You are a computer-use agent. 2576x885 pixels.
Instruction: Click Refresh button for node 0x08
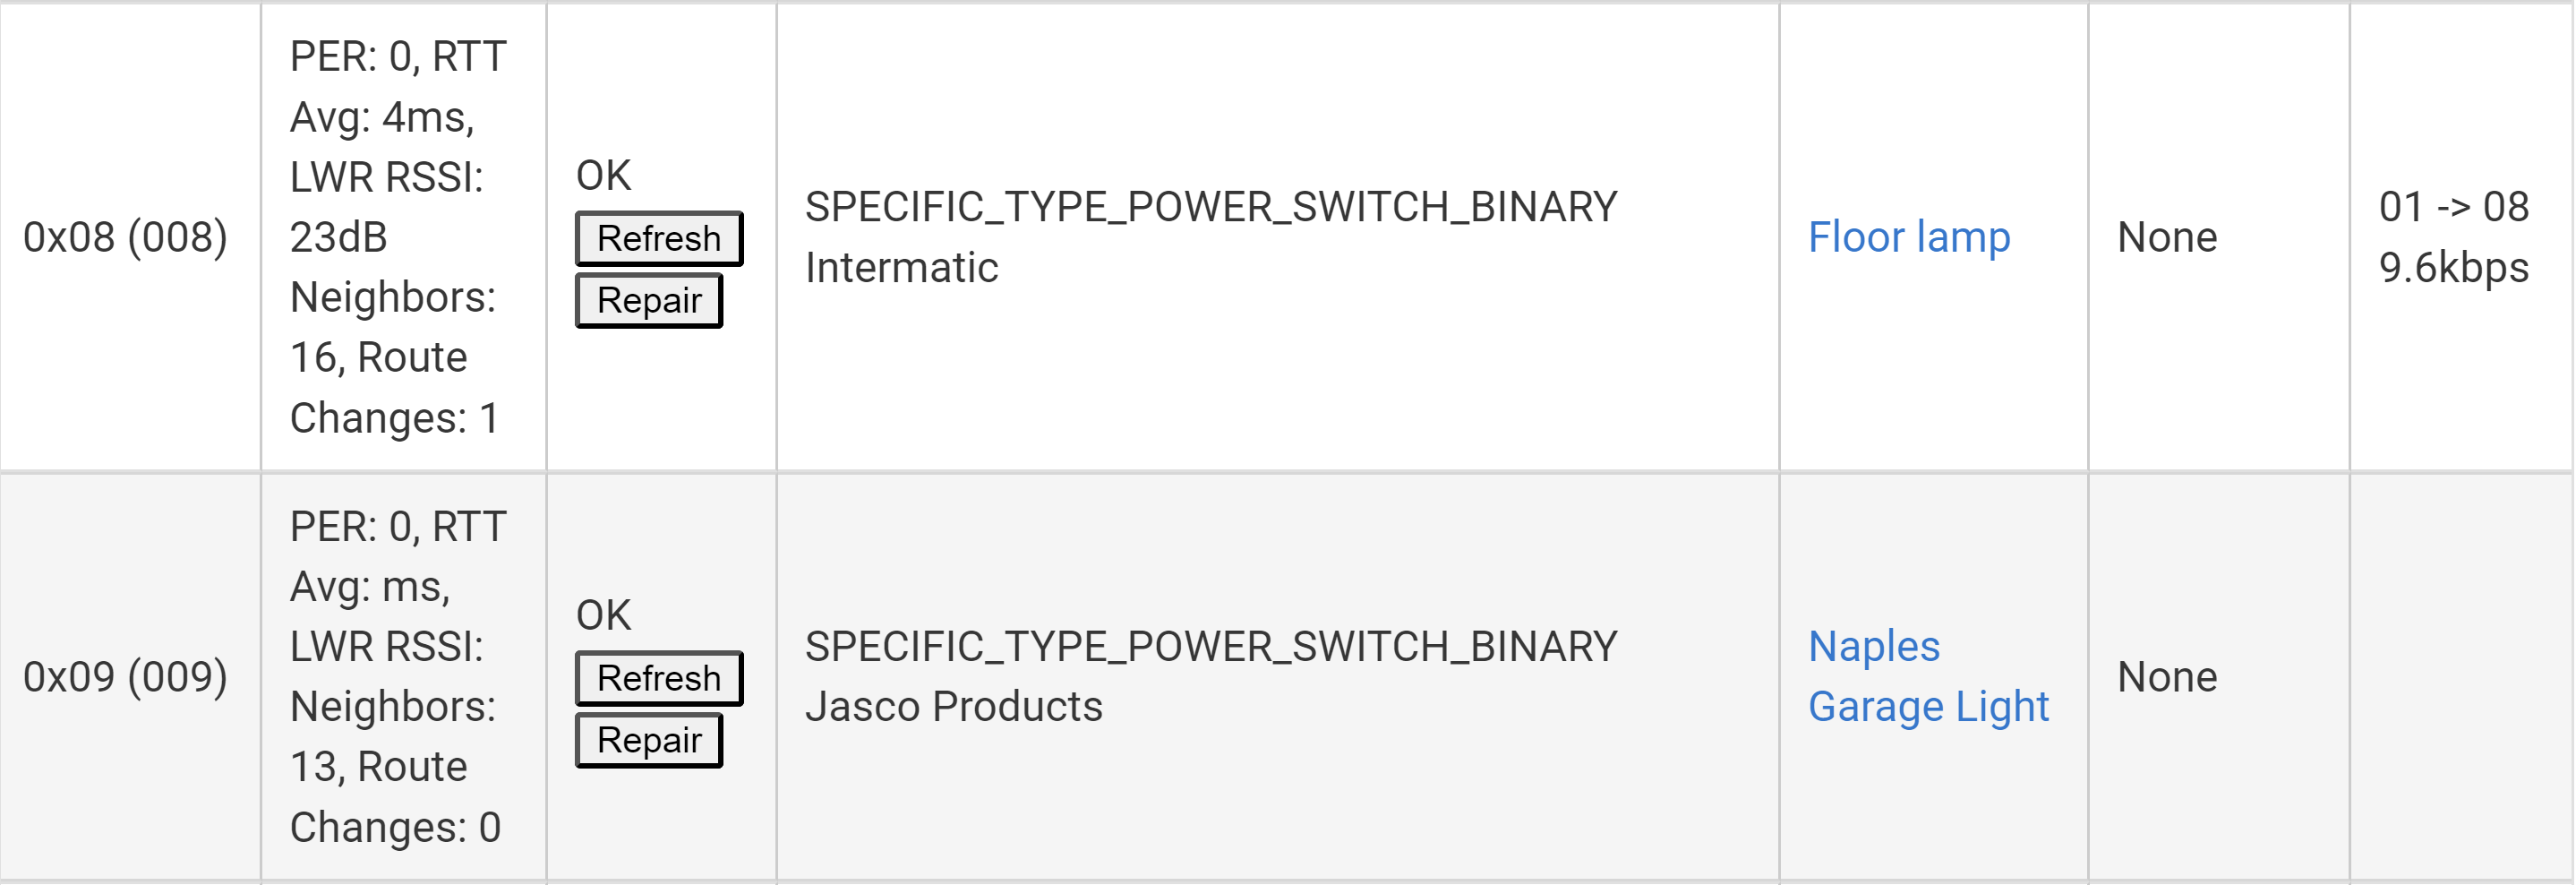pos(659,238)
